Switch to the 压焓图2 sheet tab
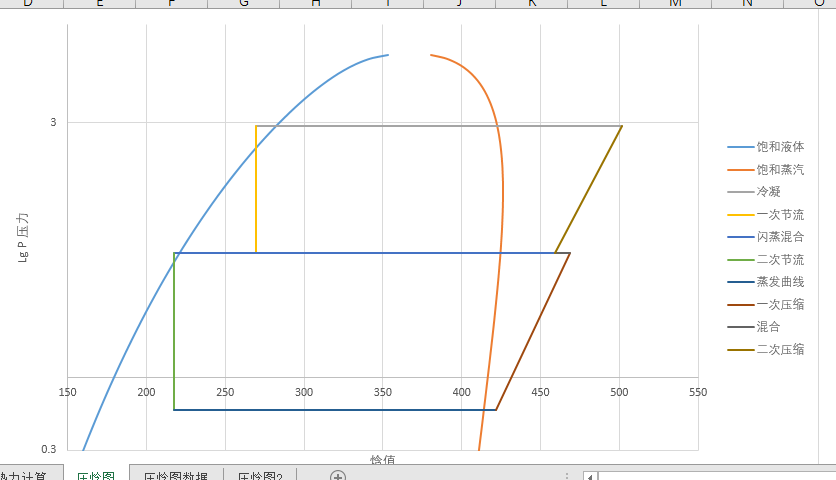The width and height of the screenshot is (836, 480). (260, 475)
